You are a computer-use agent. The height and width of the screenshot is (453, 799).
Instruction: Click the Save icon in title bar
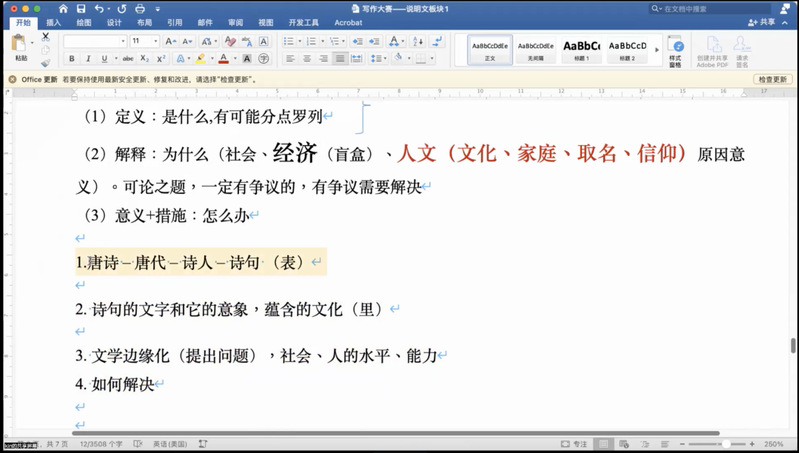[79, 8]
